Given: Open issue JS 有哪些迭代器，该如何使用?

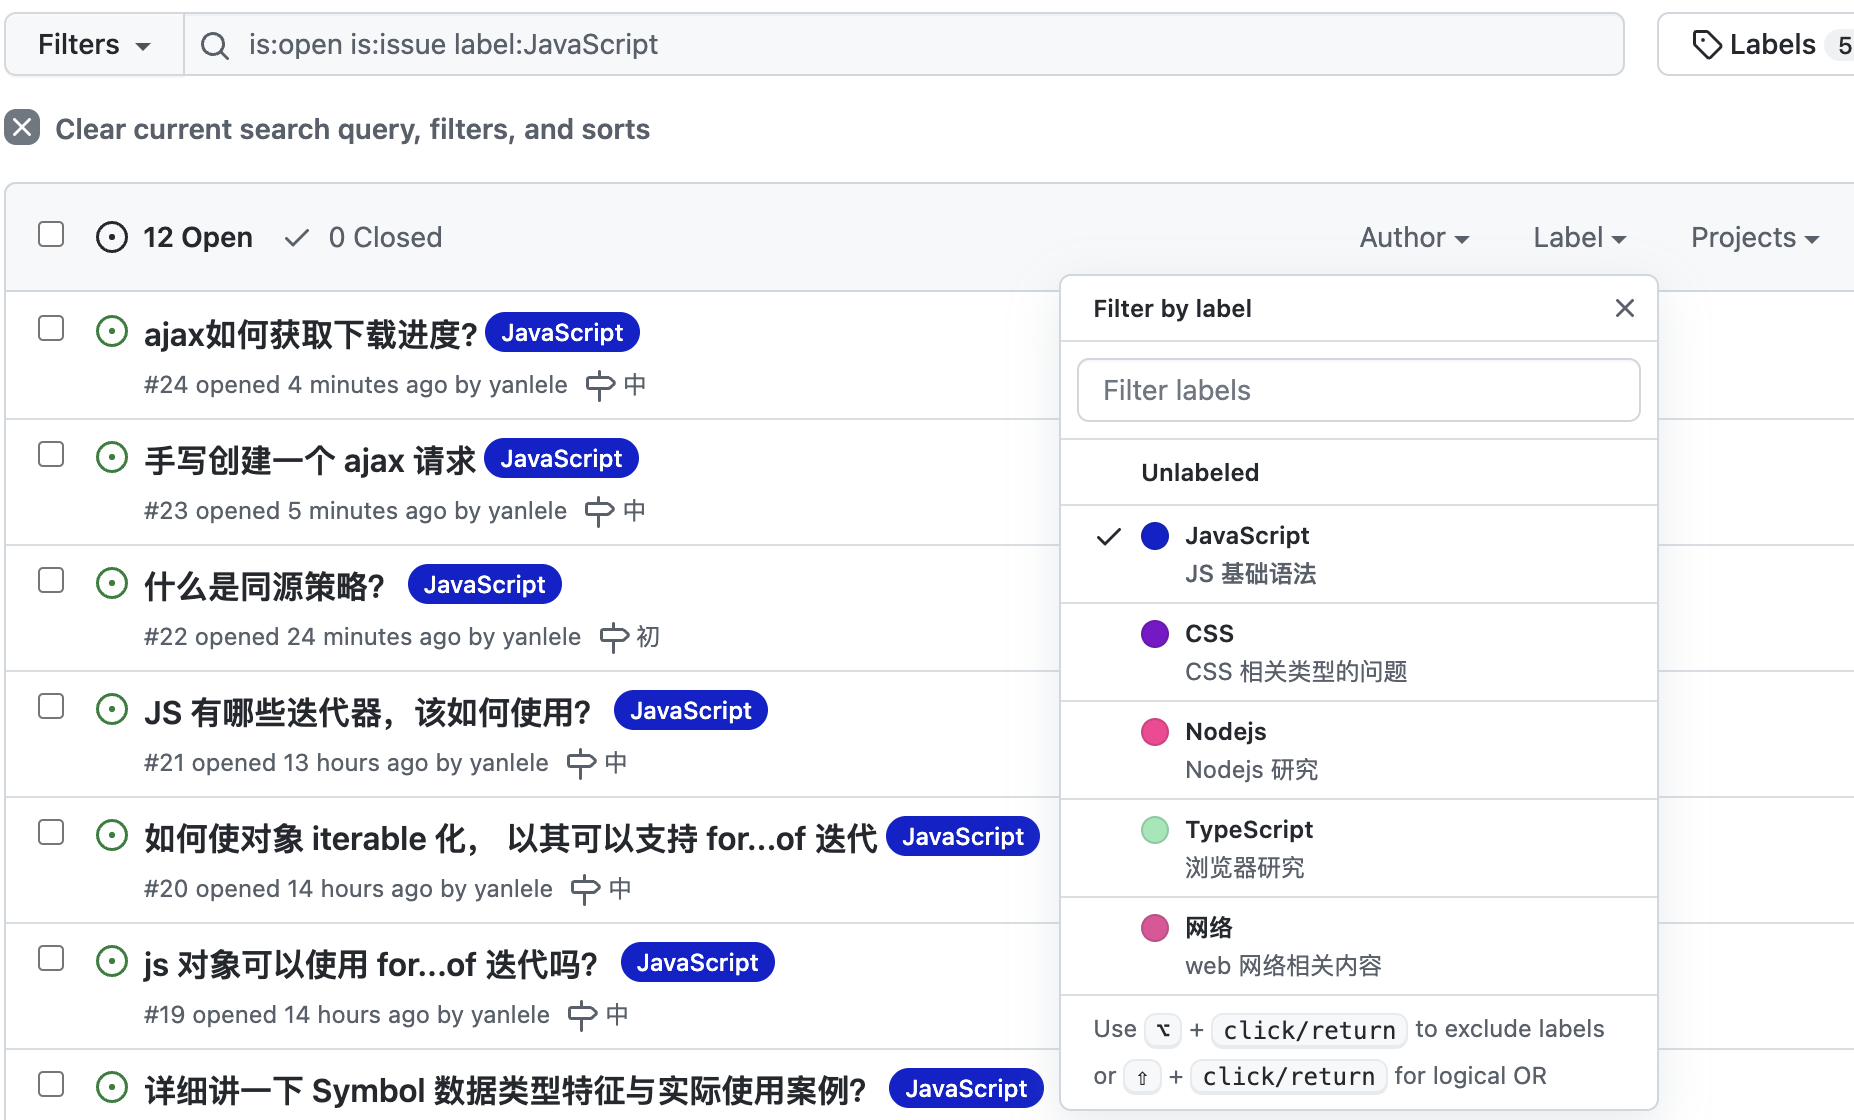Looking at the screenshot, I should click(368, 712).
